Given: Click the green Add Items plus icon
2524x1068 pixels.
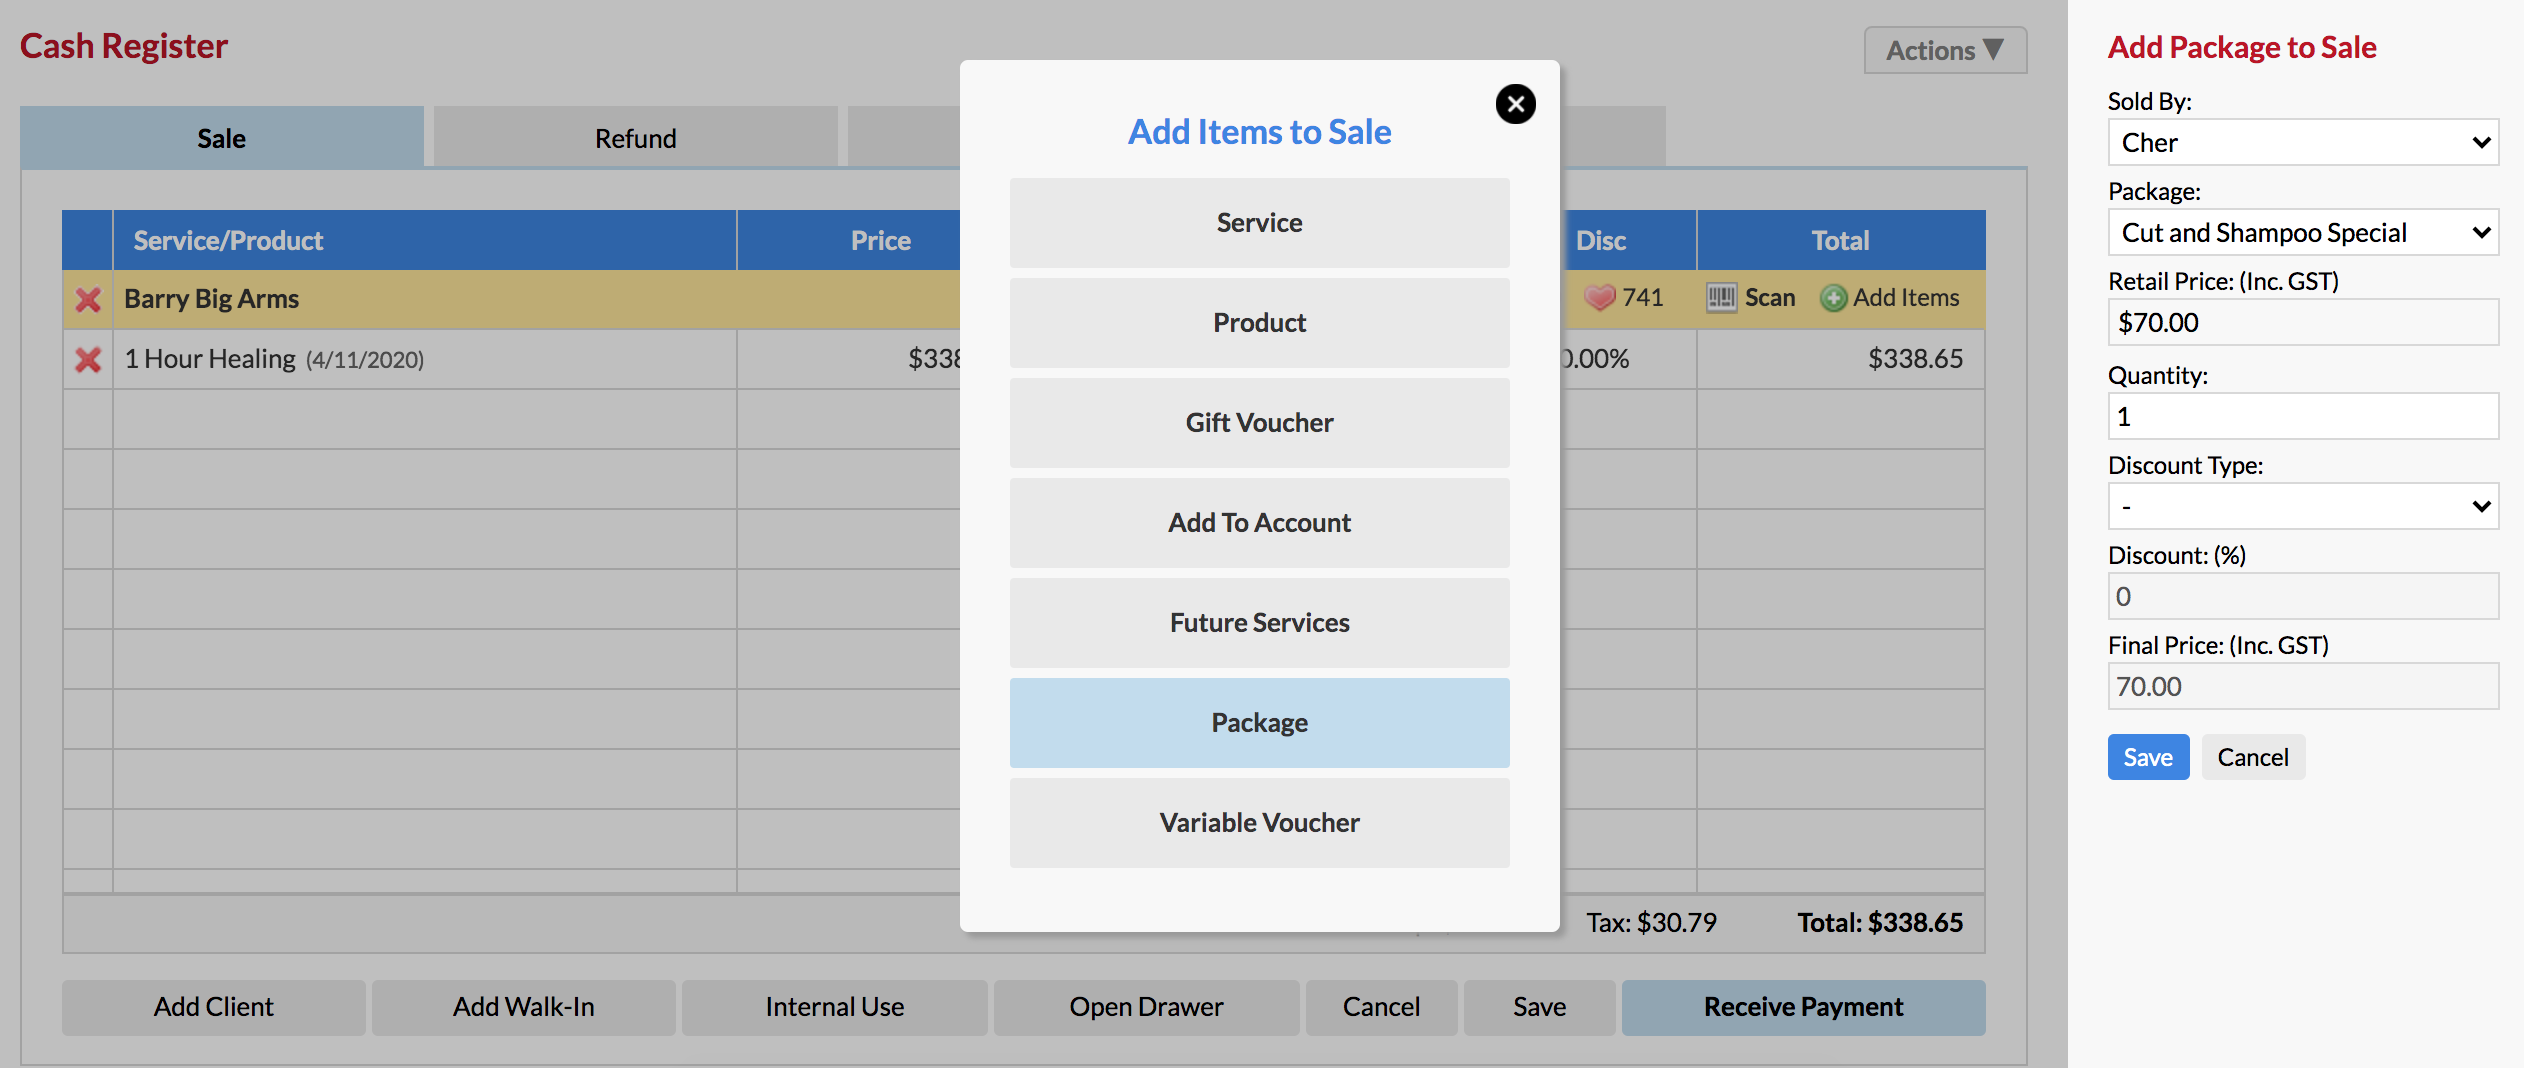Looking at the screenshot, I should pyautogui.click(x=1833, y=298).
